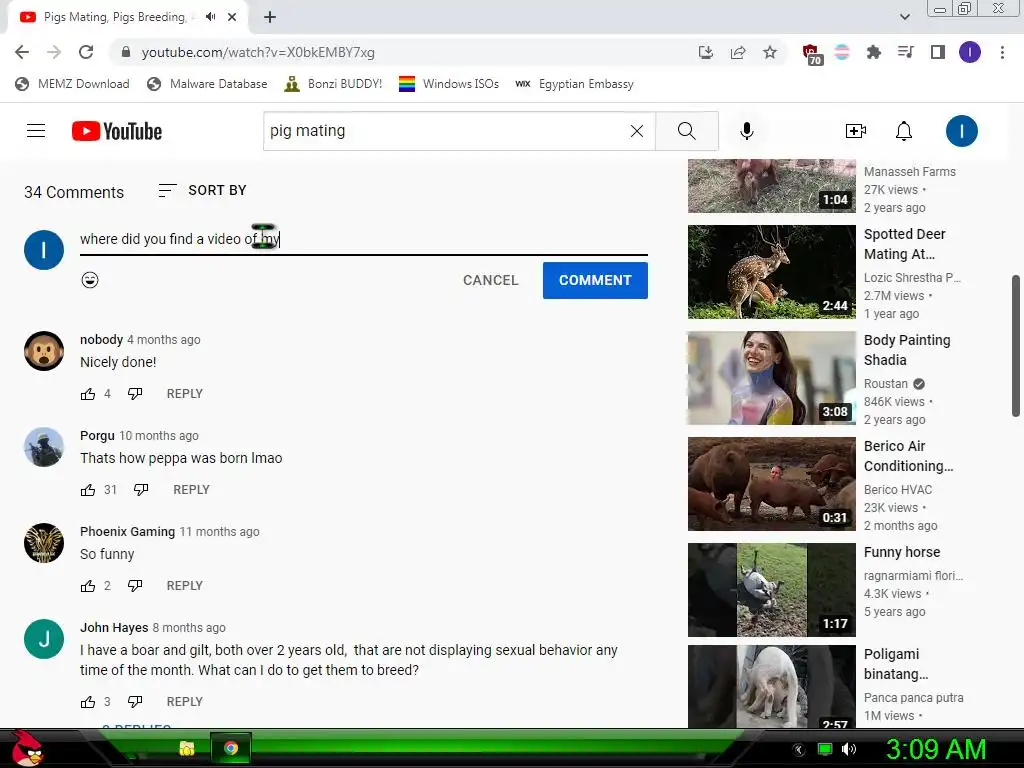Open Poligami binatang video title

point(896,664)
